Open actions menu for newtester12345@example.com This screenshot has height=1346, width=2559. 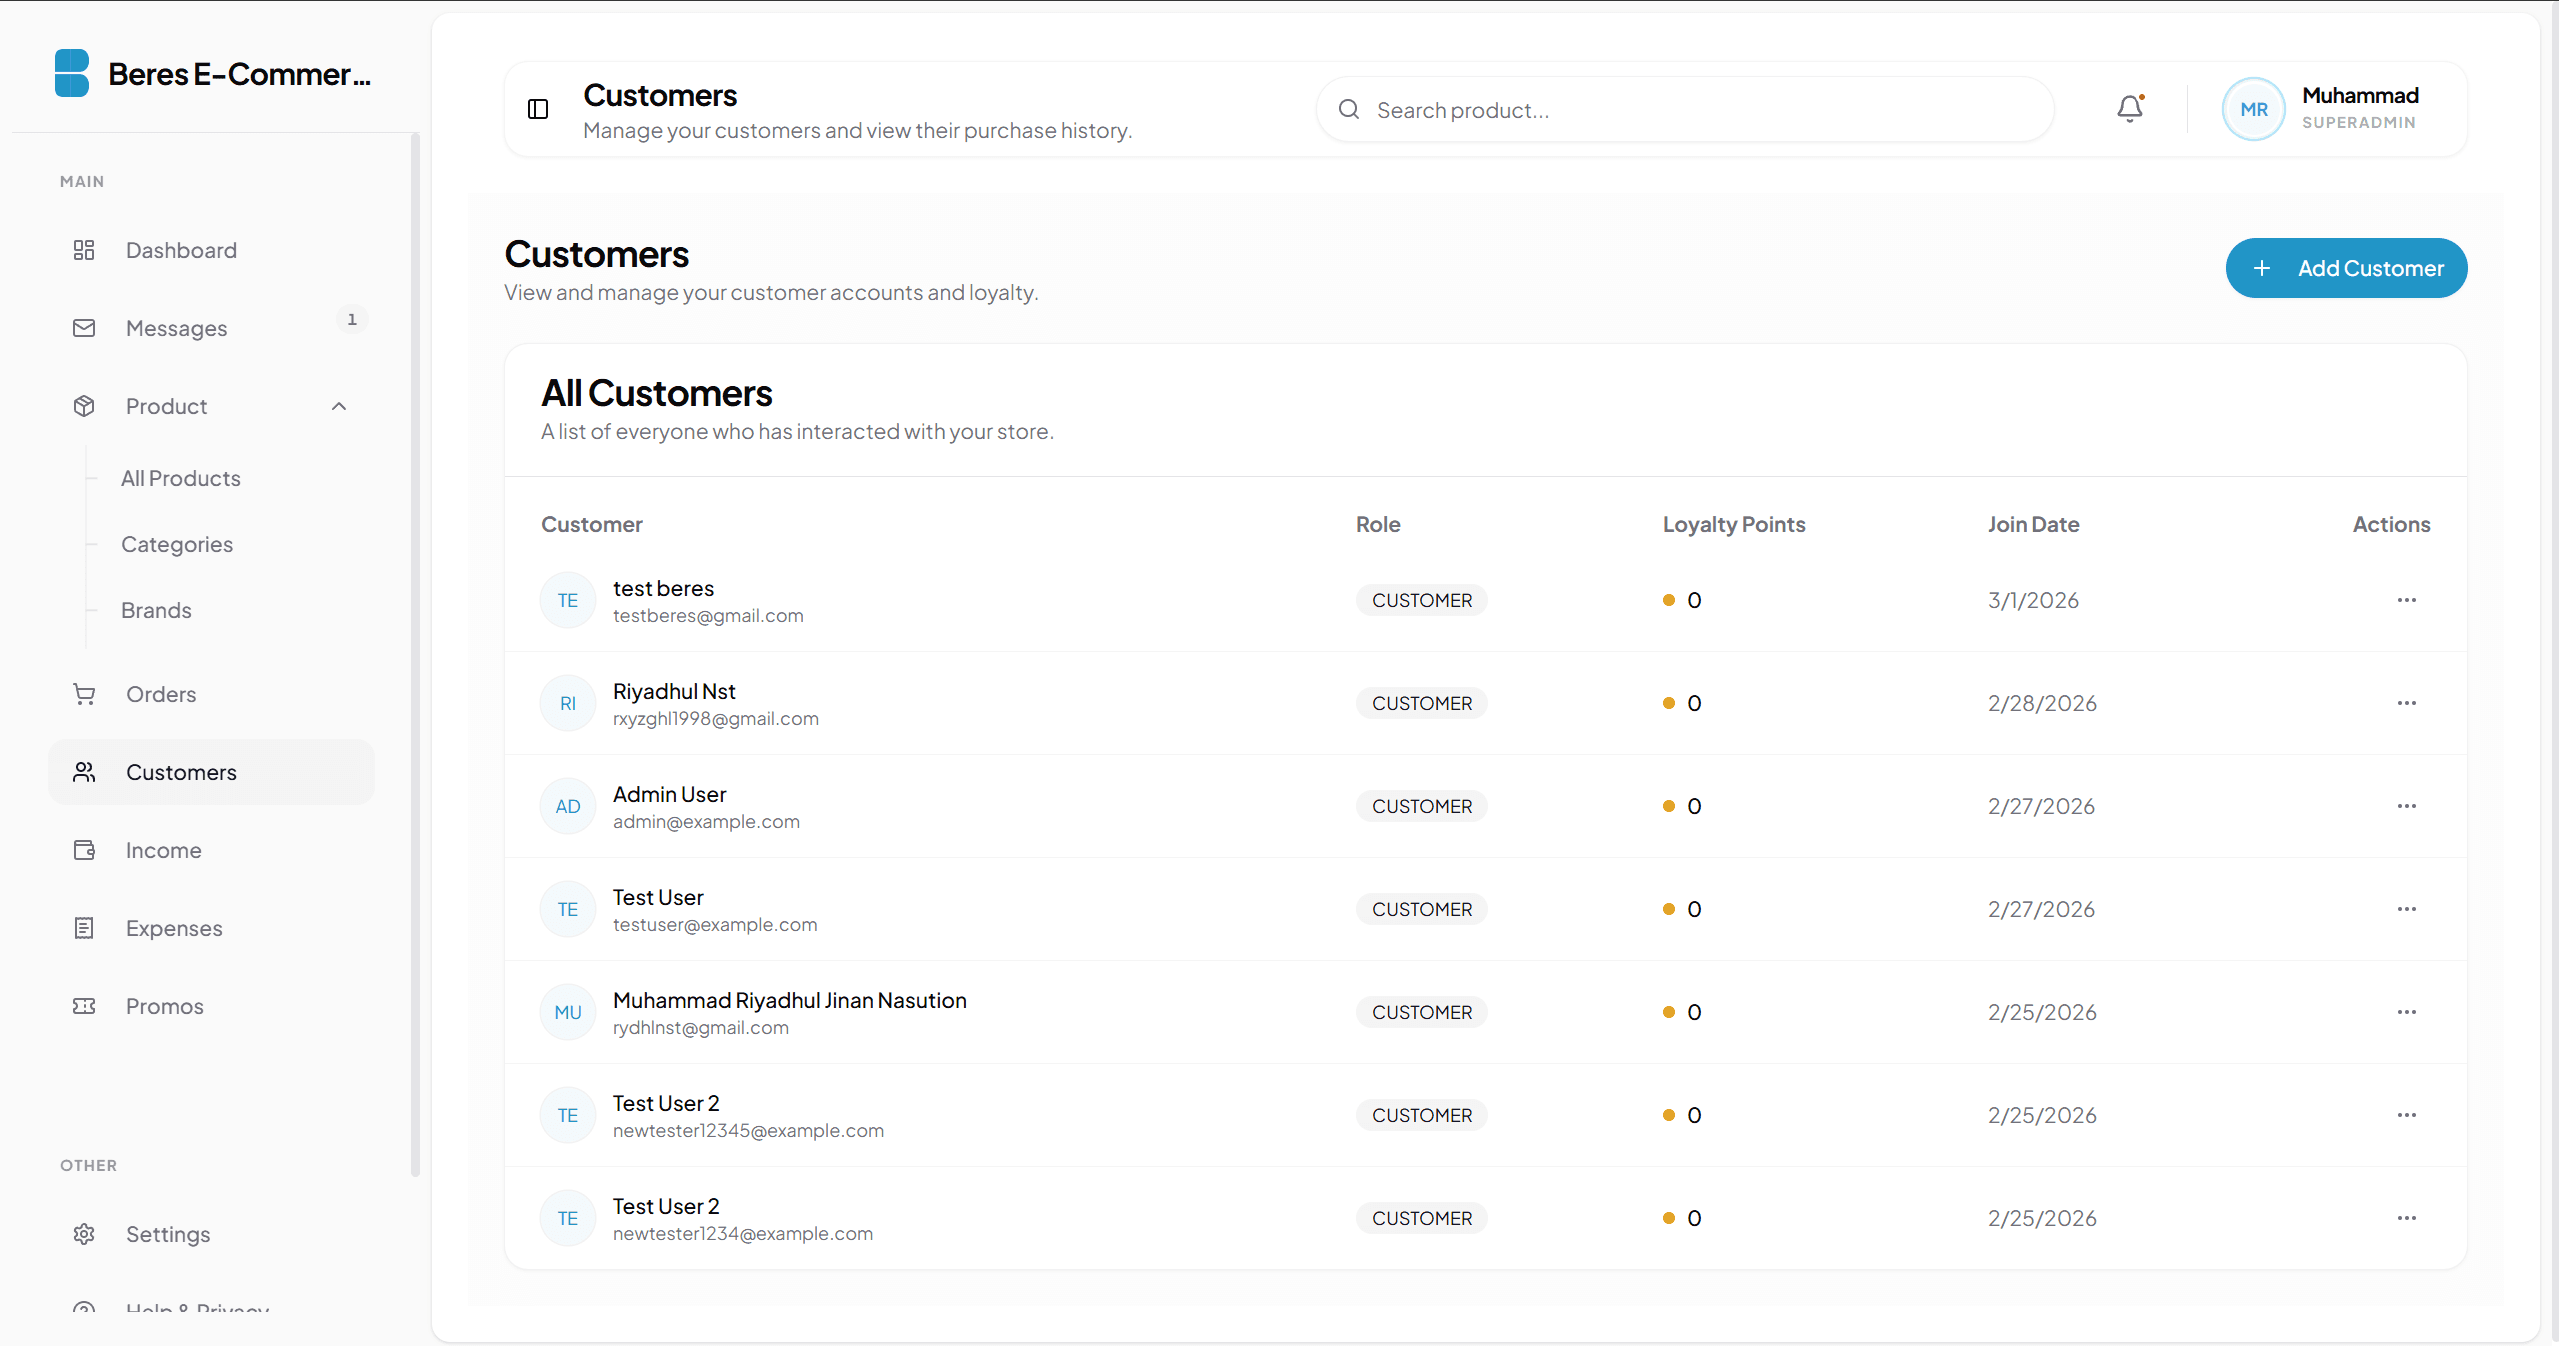[2407, 1115]
